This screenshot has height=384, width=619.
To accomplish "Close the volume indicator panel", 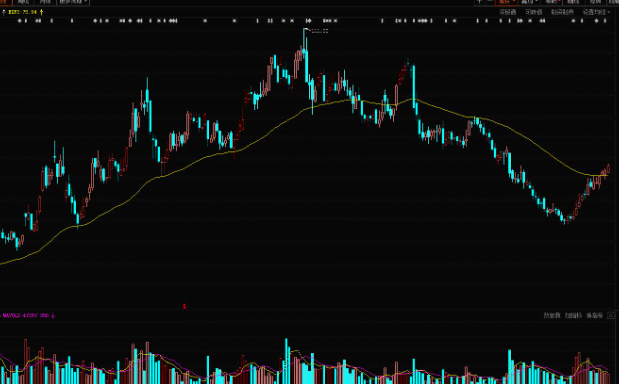I will pos(611,315).
